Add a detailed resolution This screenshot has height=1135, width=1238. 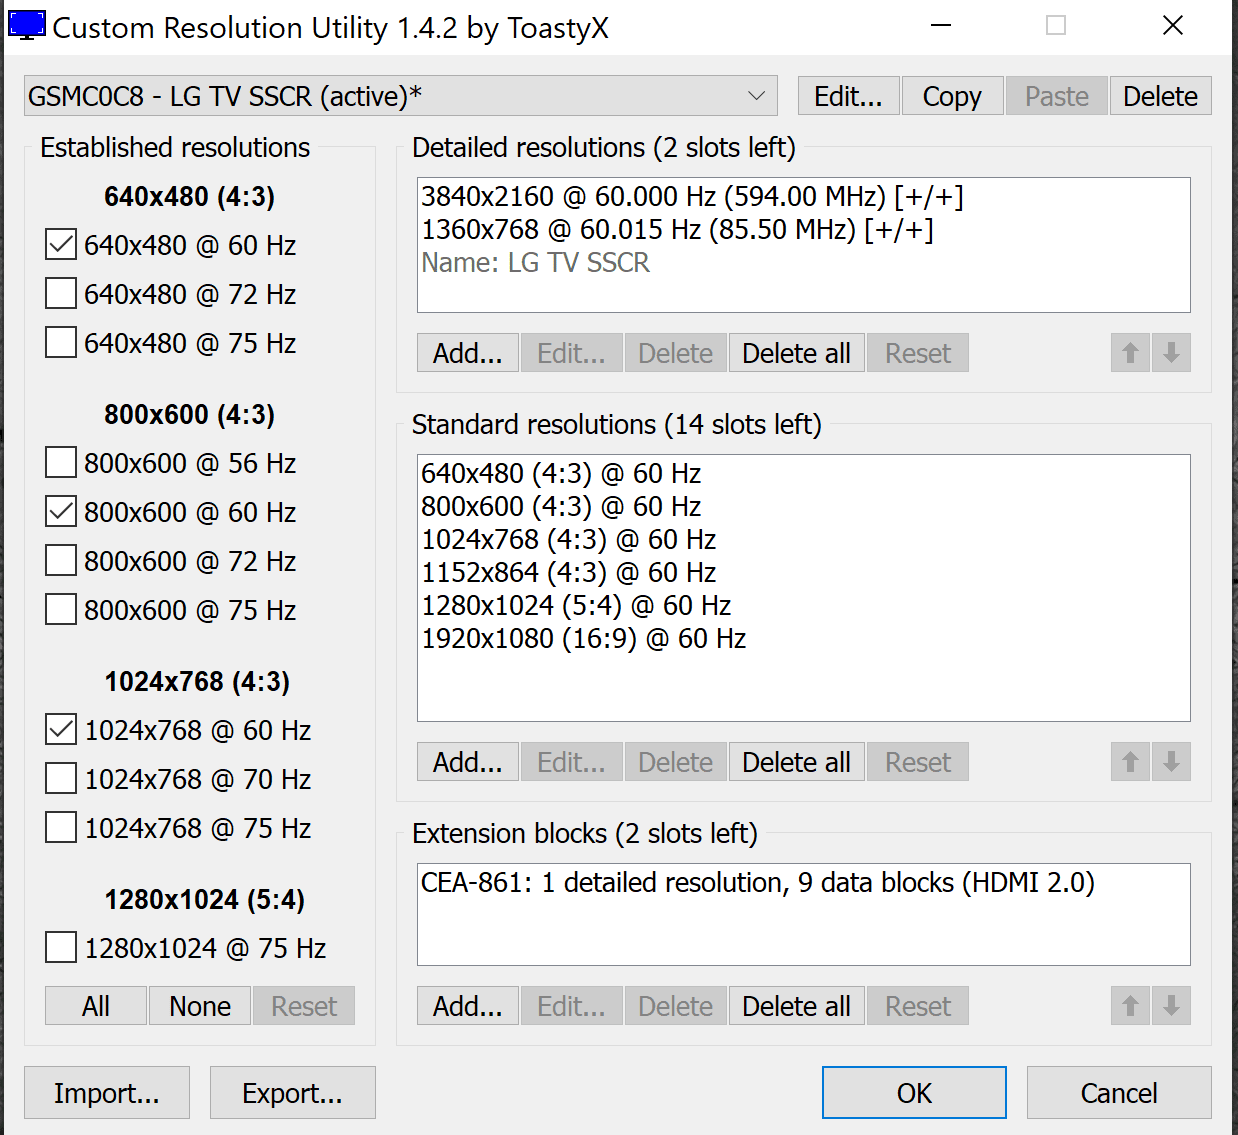point(468,353)
